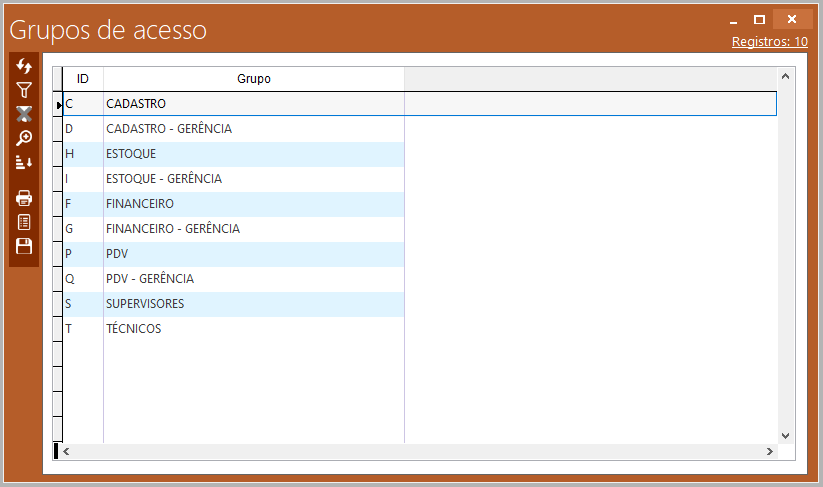
Task: Open the filter funnel tool
Action: click(24, 90)
